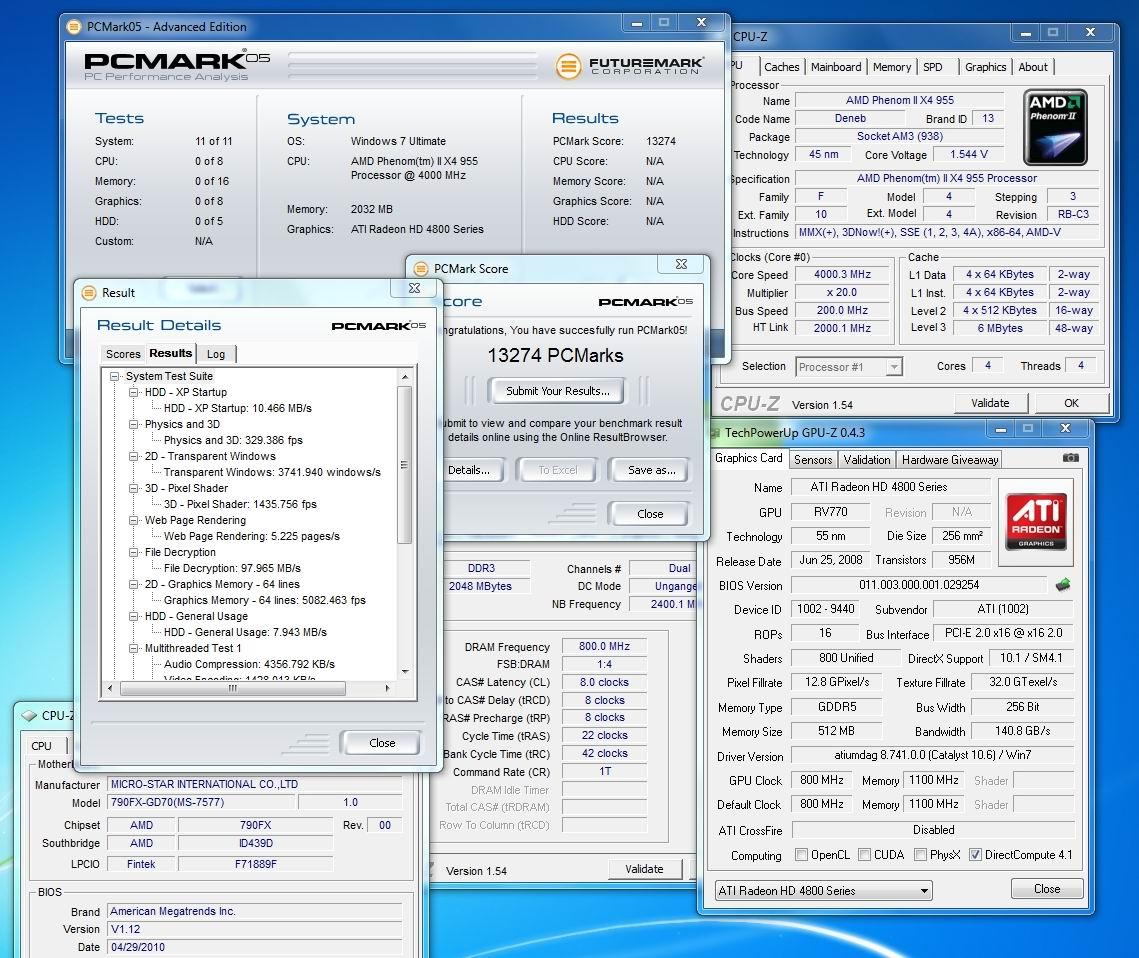Open the Validation tab in GPU-Z

pos(867,460)
